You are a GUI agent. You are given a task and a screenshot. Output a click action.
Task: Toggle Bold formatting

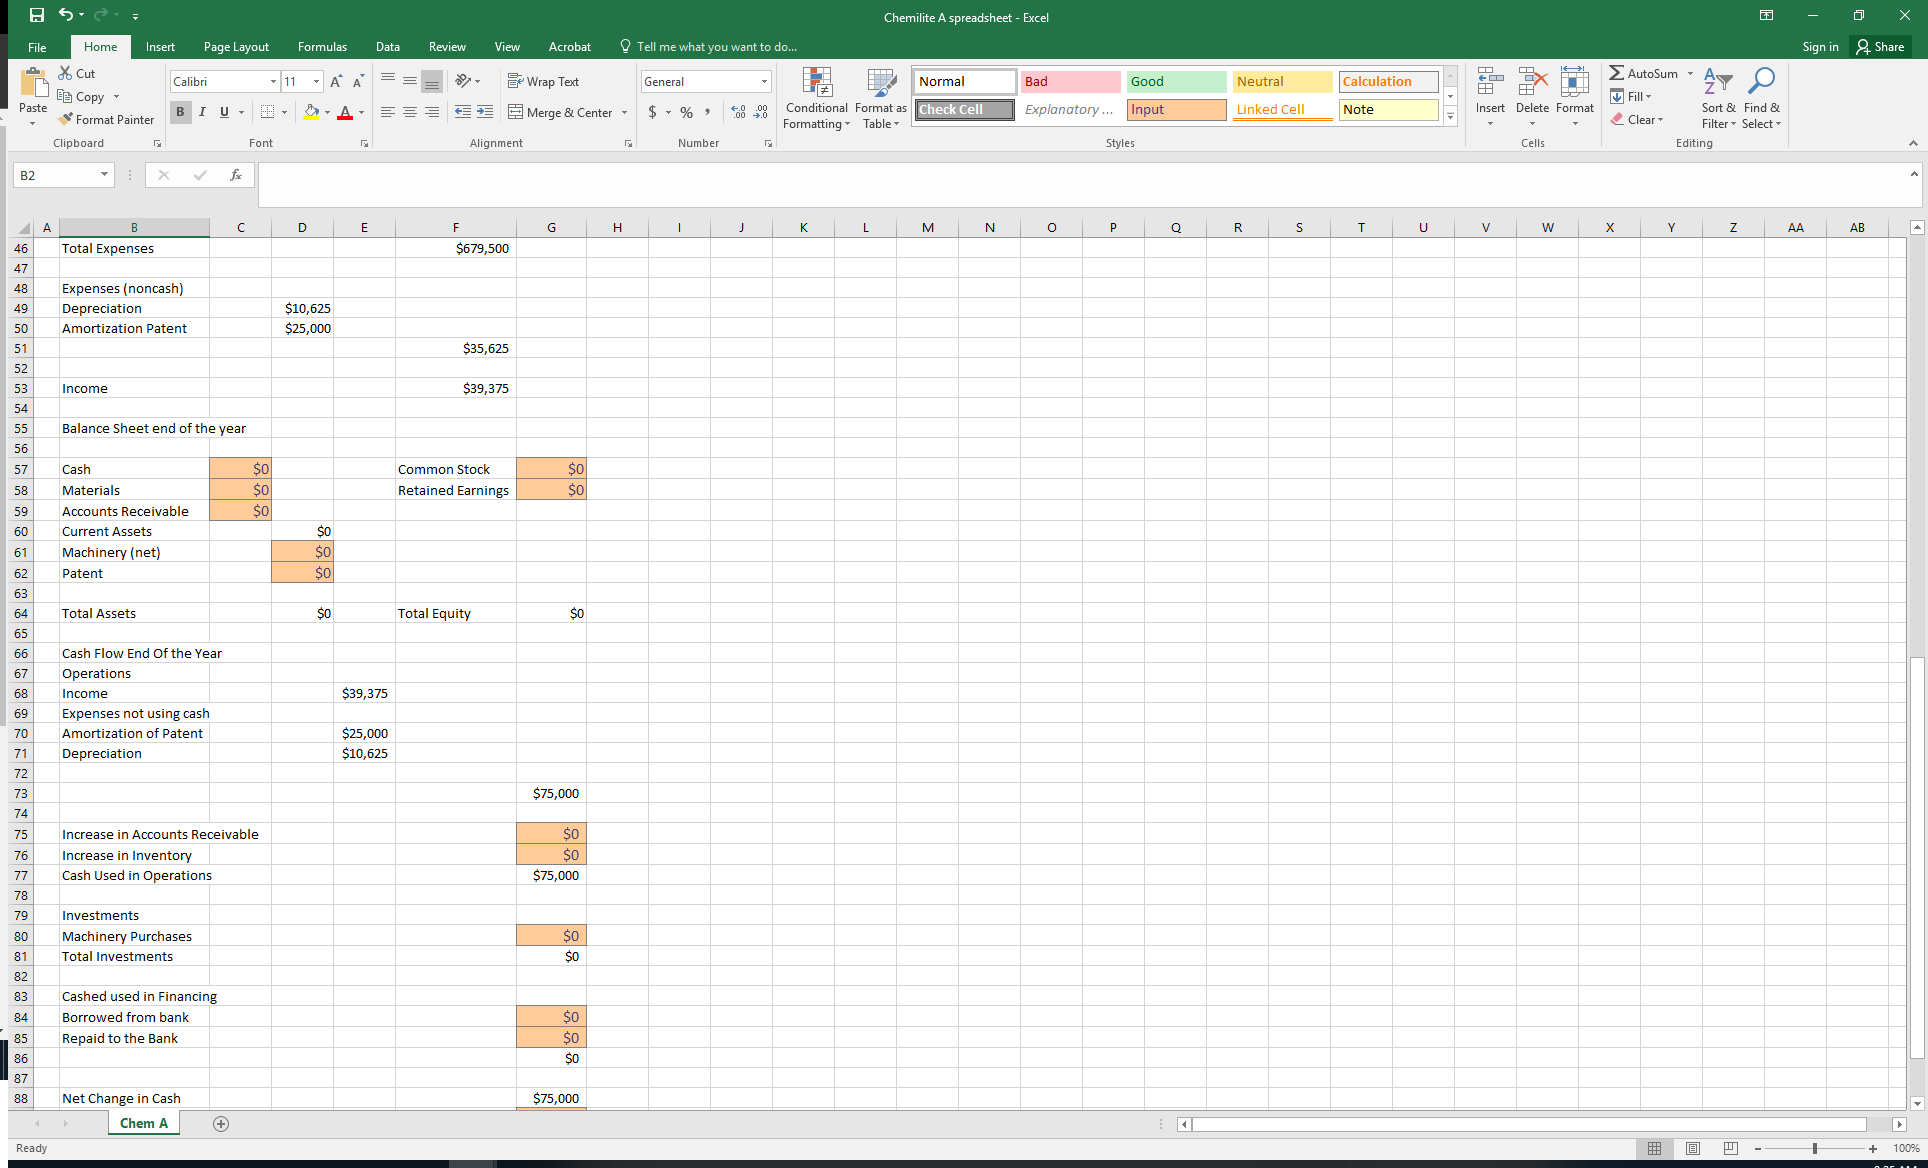180,112
